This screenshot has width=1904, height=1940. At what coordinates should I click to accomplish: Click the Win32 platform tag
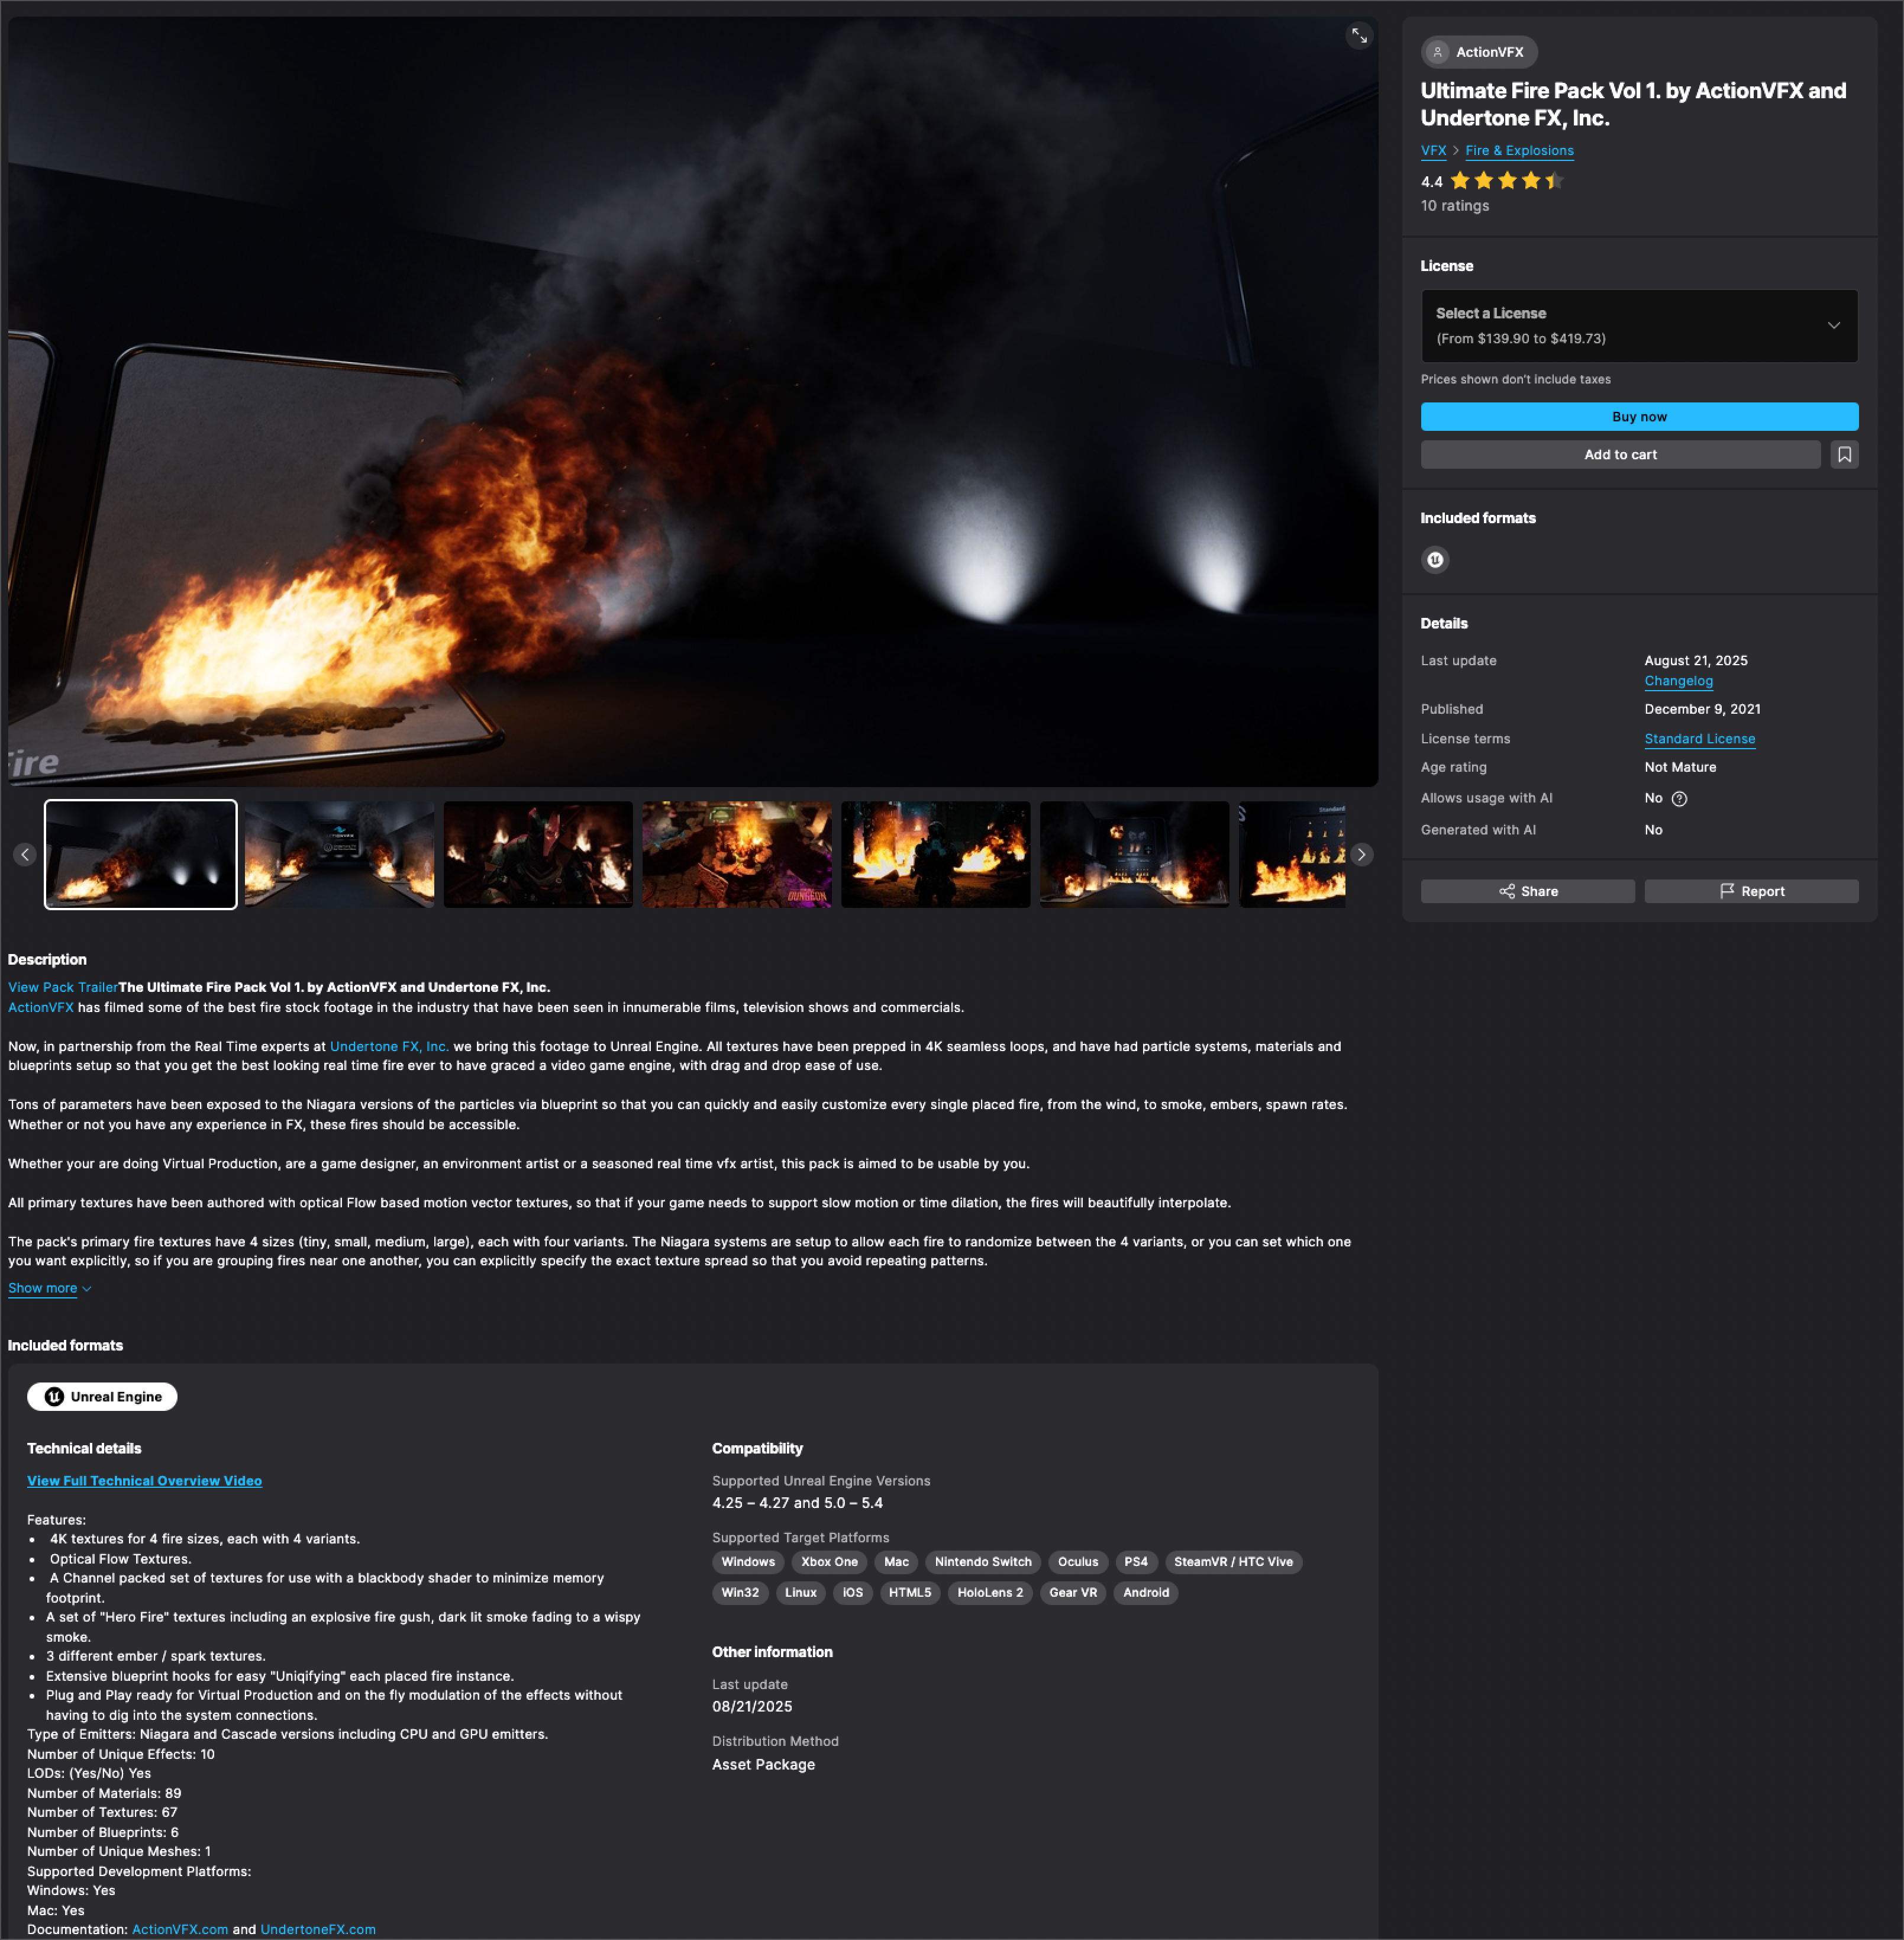pos(740,1593)
